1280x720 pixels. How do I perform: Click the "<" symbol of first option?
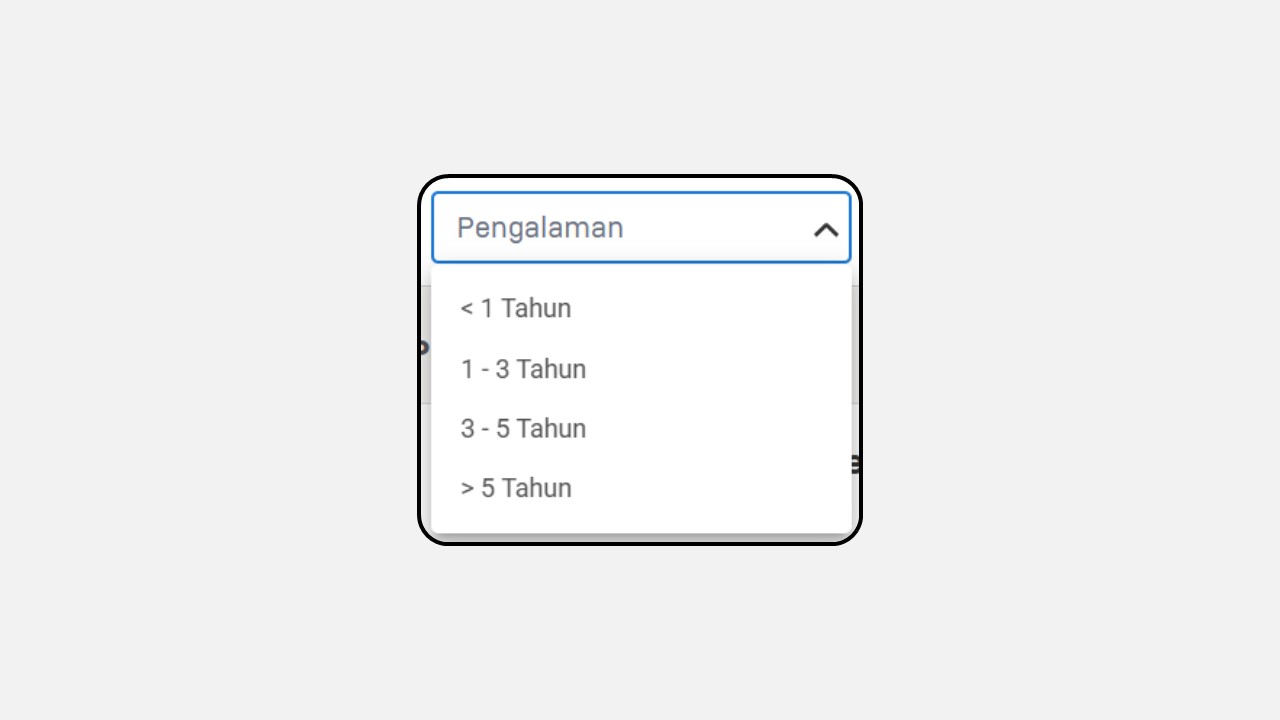pos(467,309)
